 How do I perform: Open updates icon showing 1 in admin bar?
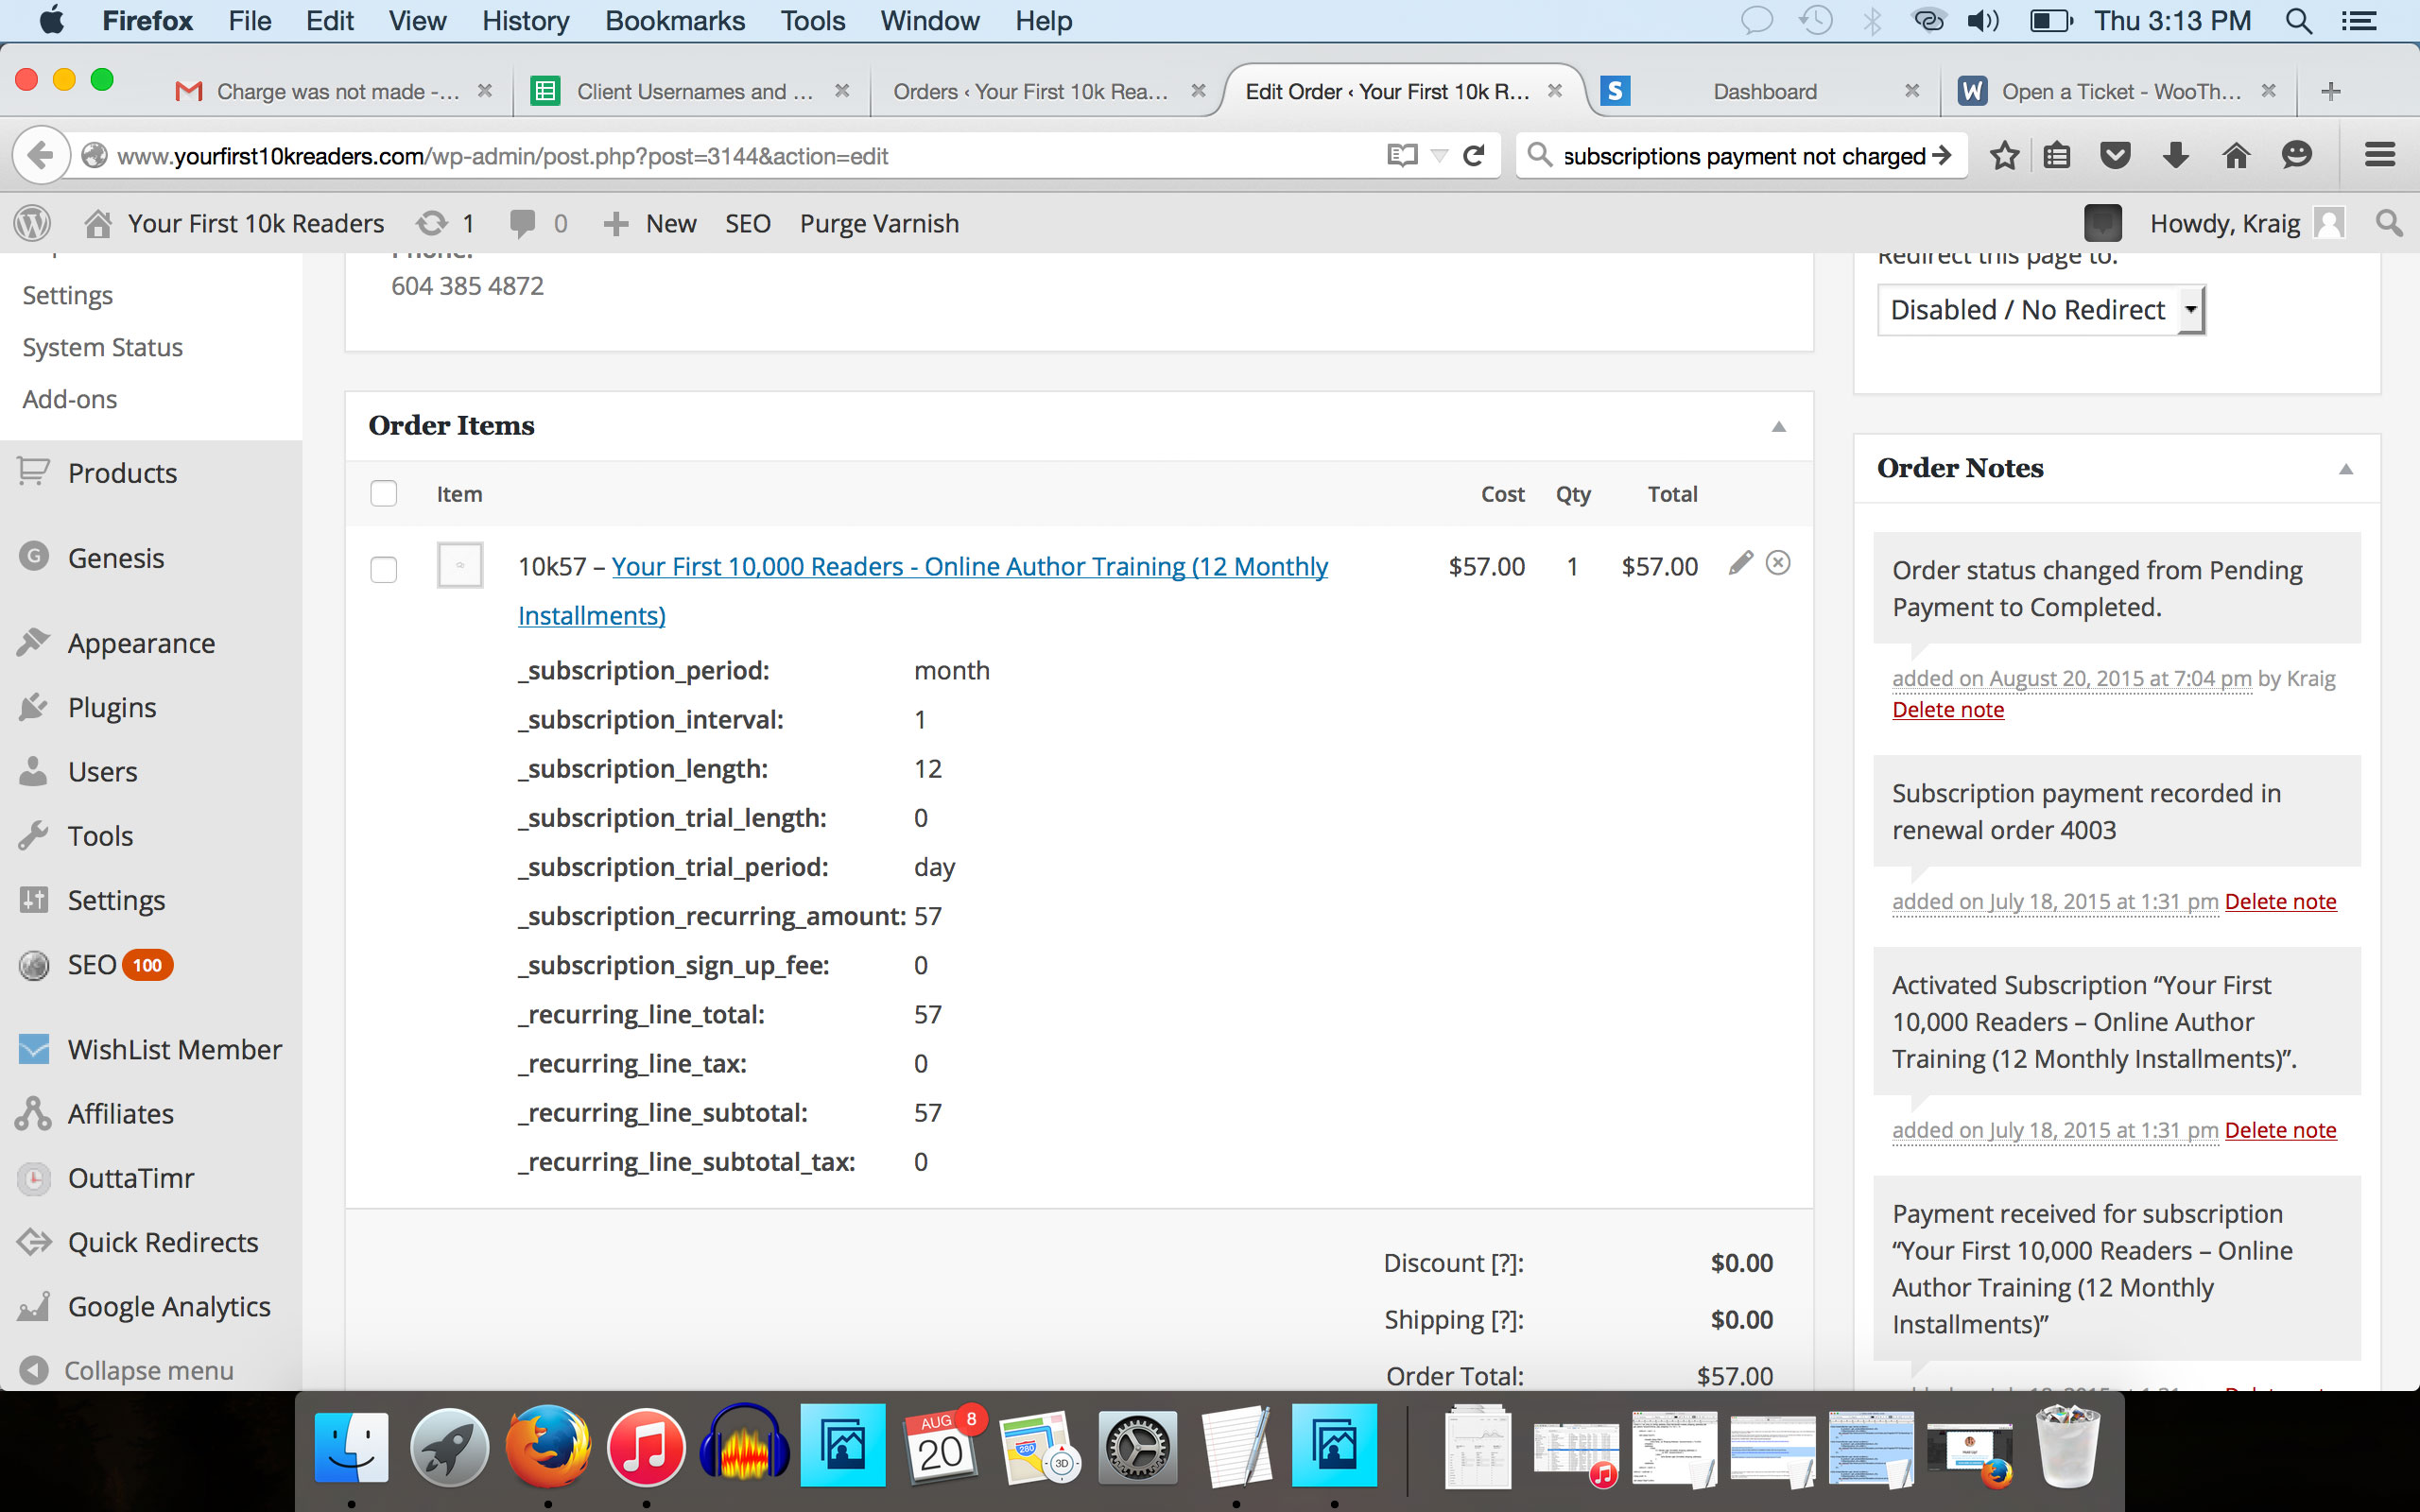(x=445, y=223)
